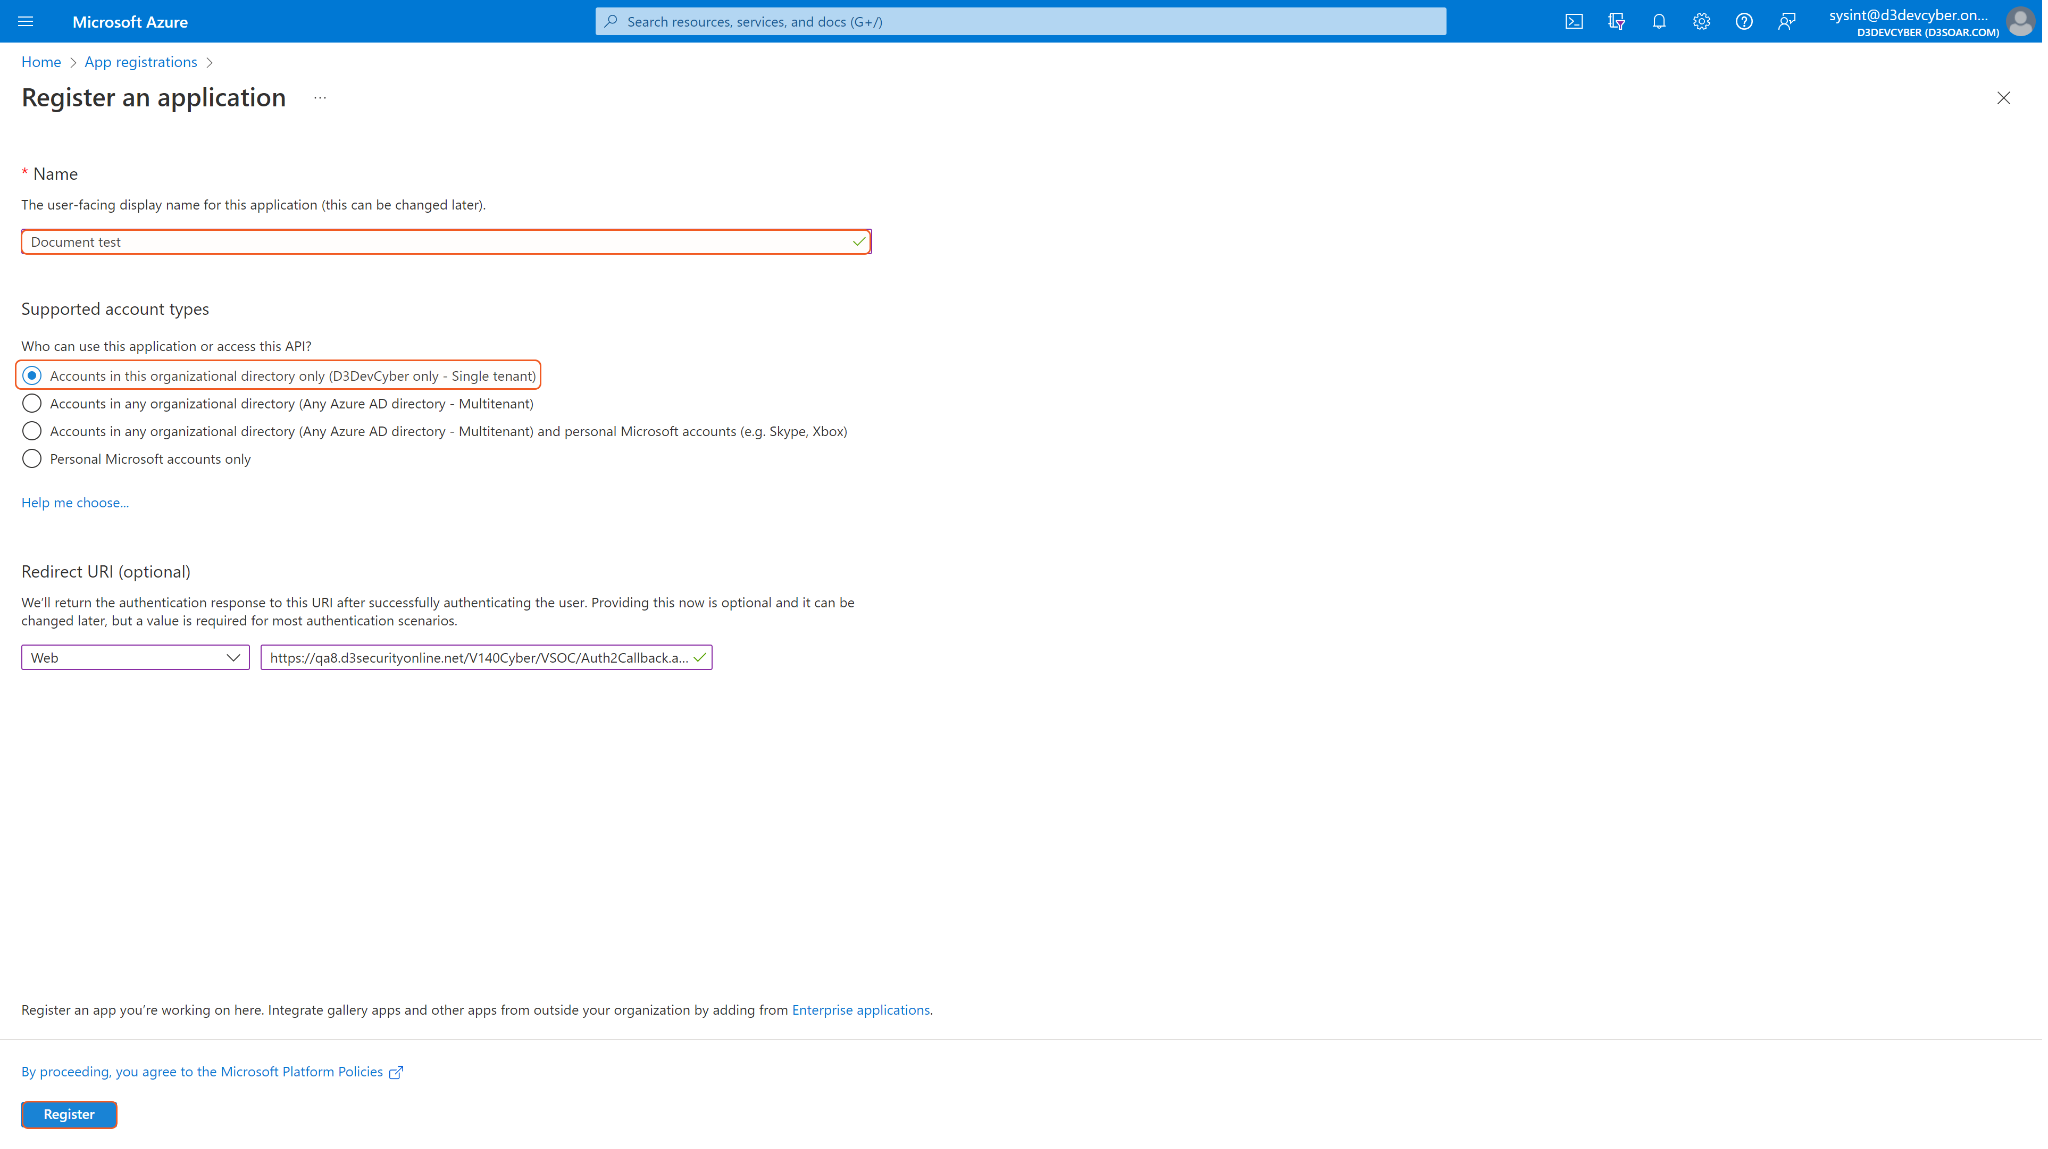Select single tenant account type option
Screen dimensions: 2048x1149
pos(32,376)
